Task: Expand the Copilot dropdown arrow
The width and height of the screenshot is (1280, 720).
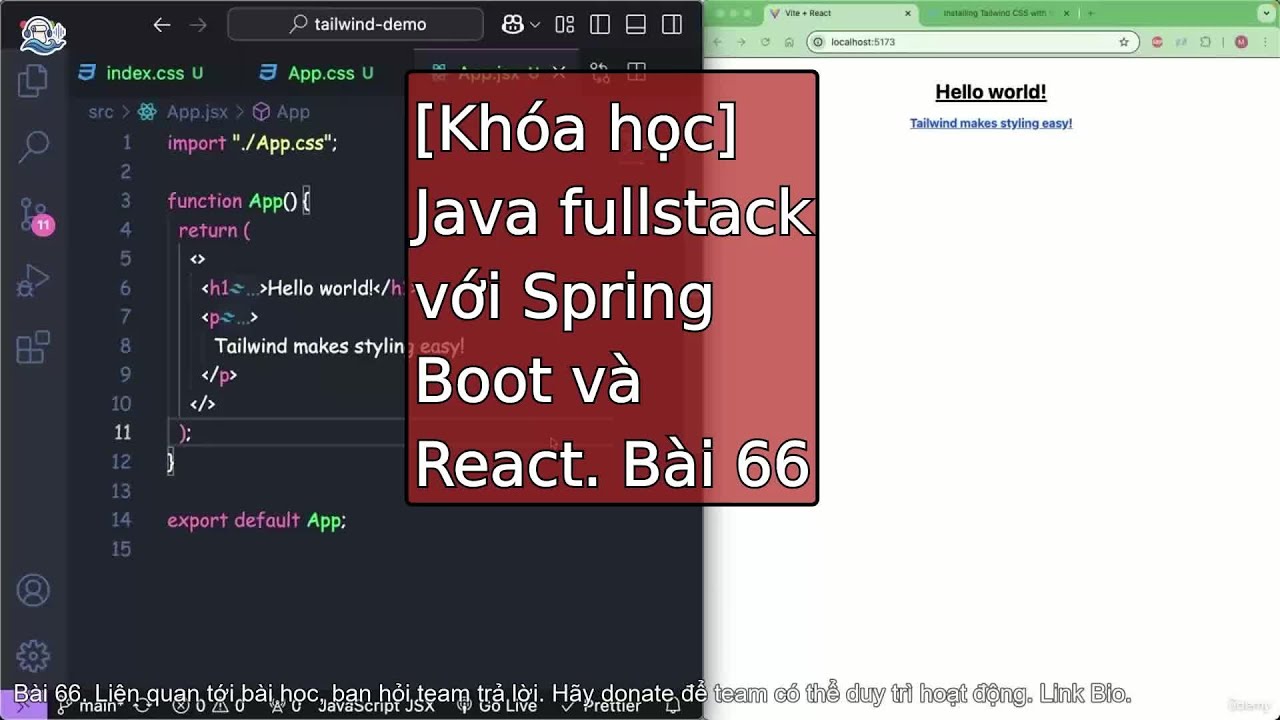Action: [535, 25]
